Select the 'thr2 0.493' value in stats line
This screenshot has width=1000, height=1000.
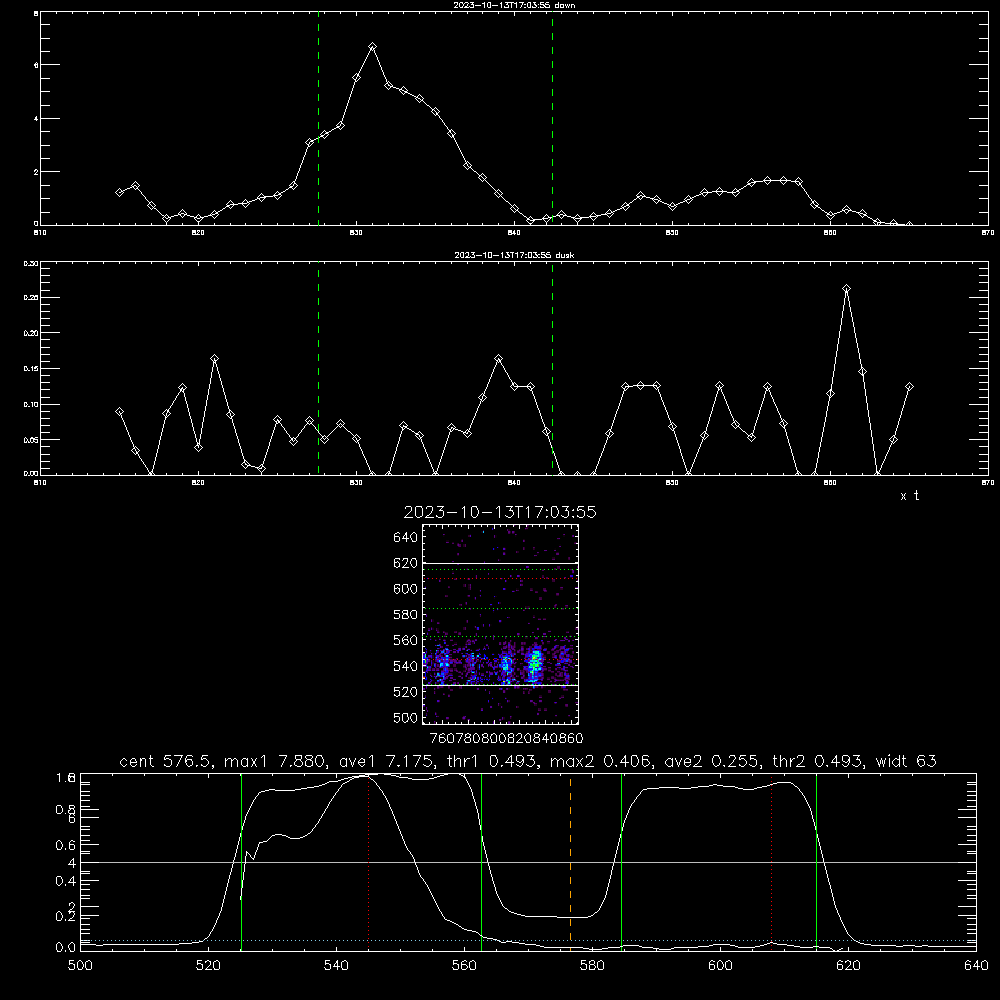click(x=818, y=761)
